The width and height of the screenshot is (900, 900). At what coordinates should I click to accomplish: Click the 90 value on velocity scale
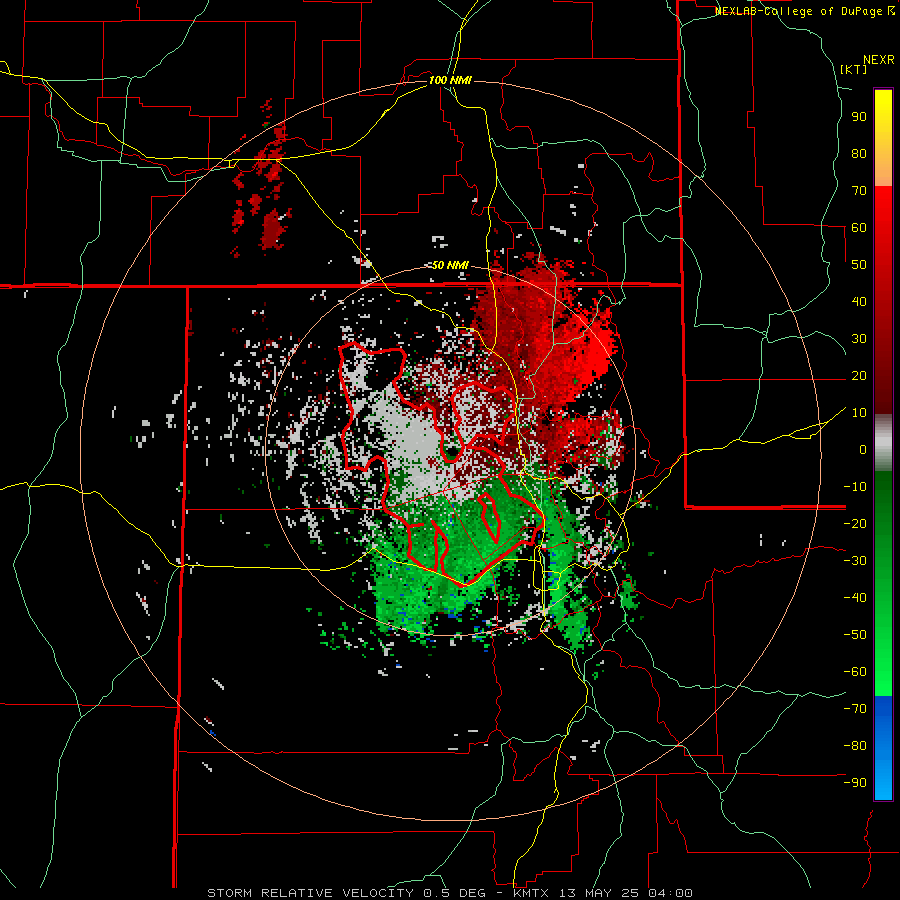point(859,117)
